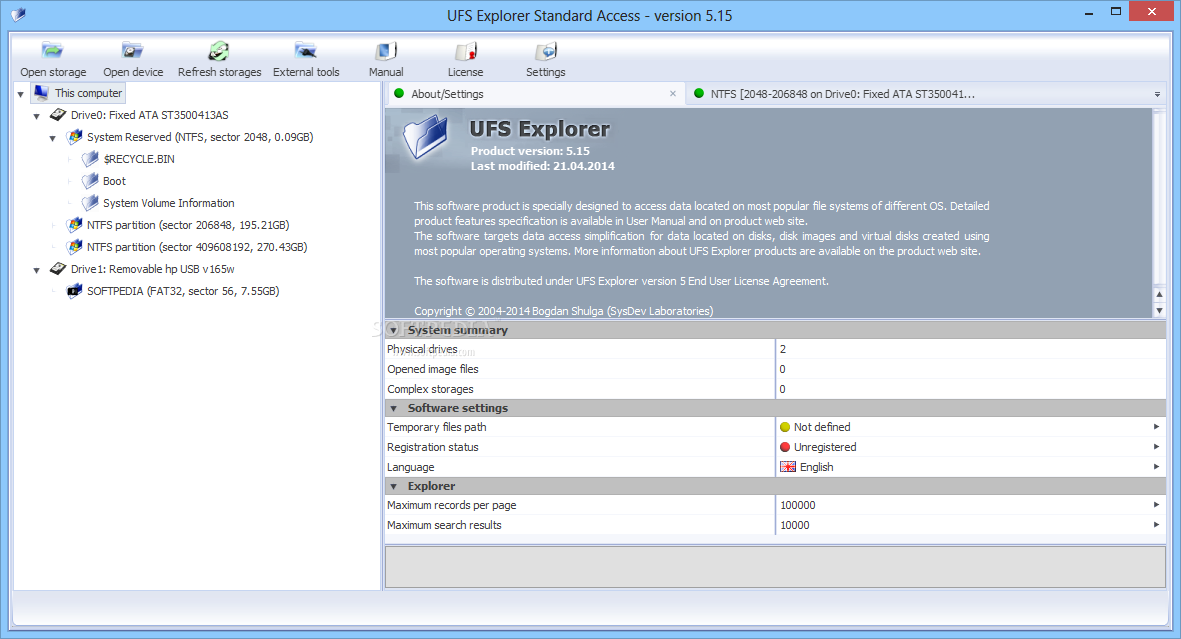Click the app icon in title bar
Screen dimensions: 1181x639
(x=19, y=14)
